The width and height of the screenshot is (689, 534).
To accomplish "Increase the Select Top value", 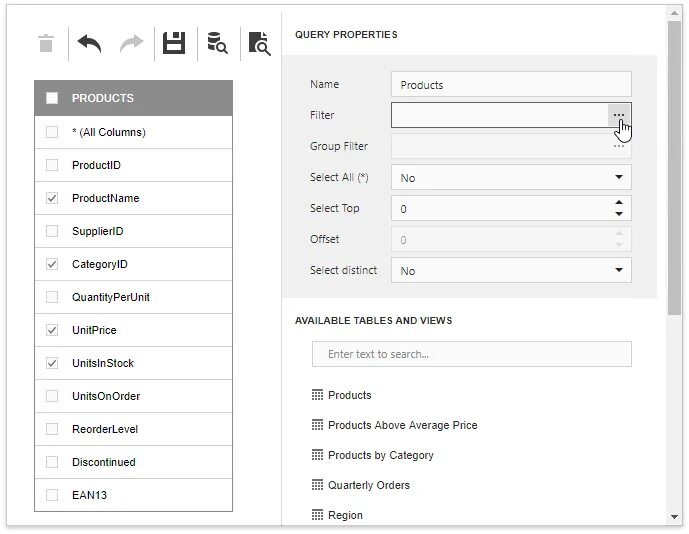I will click(x=619, y=203).
